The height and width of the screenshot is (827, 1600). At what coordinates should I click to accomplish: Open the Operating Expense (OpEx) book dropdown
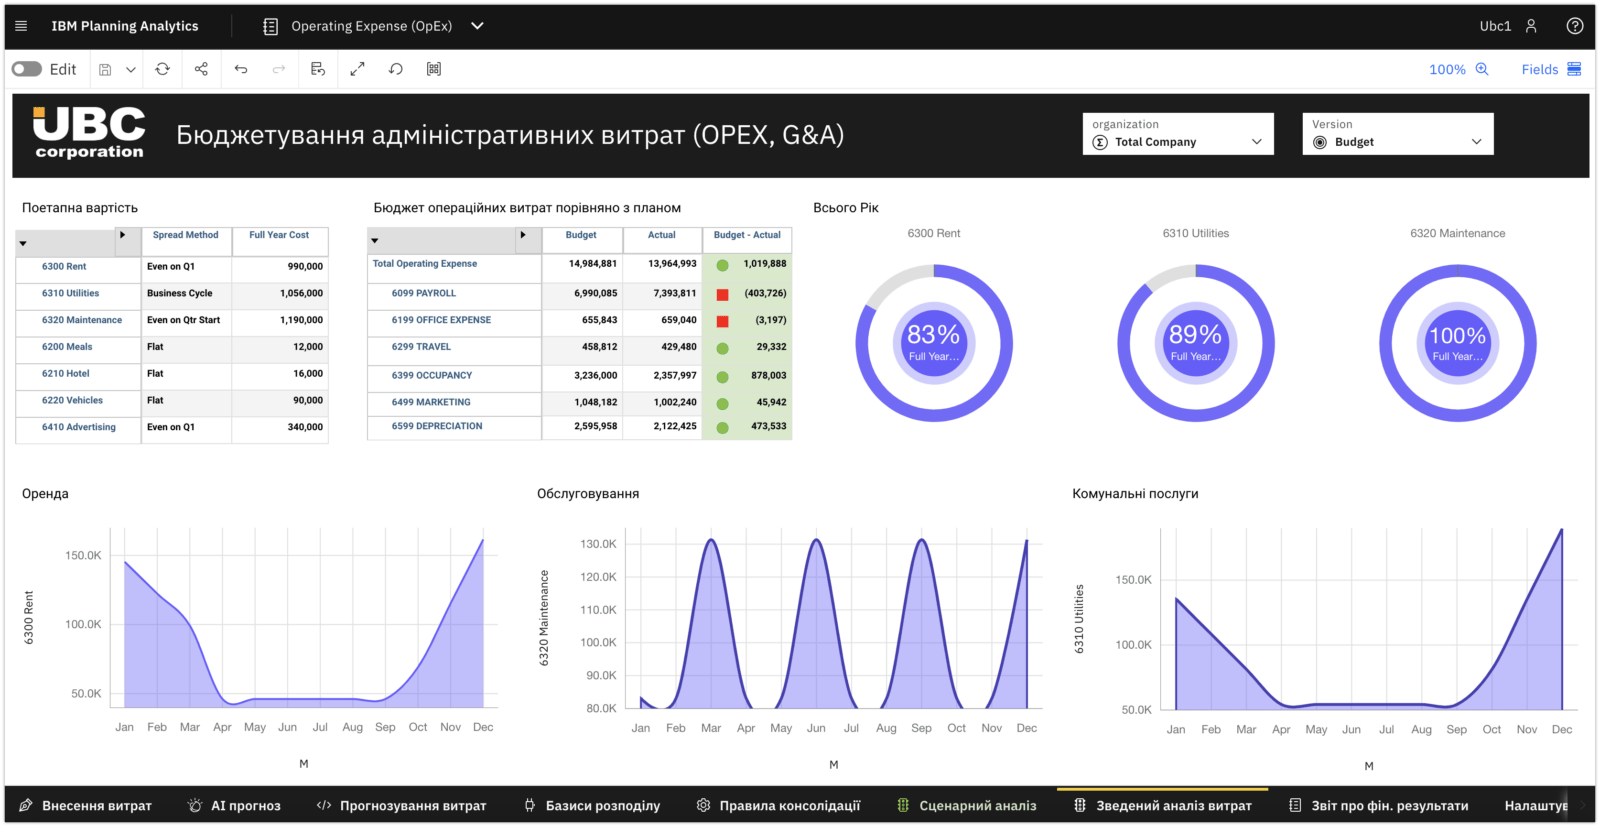(x=477, y=26)
